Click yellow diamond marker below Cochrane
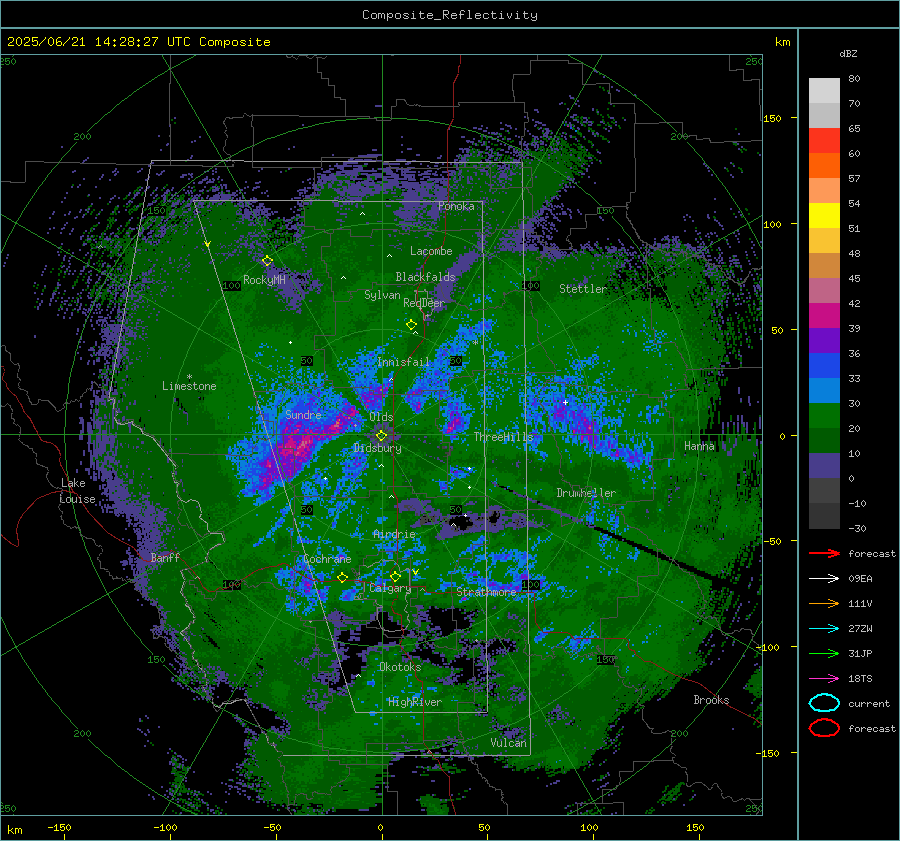The width and height of the screenshot is (900, 841). (343, 578)
